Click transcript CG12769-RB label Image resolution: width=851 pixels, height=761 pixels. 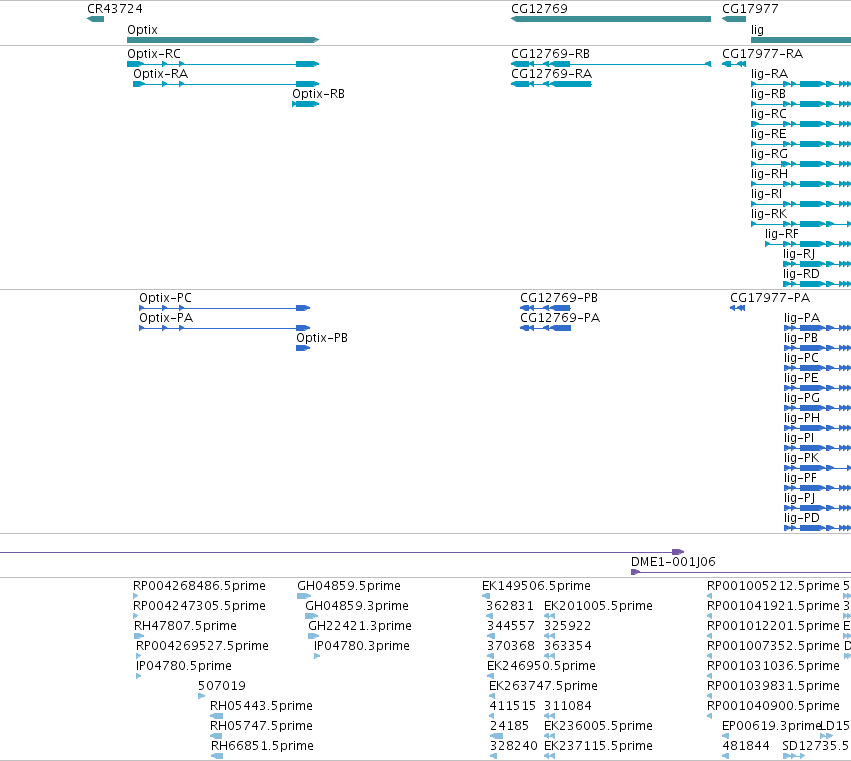550,54
